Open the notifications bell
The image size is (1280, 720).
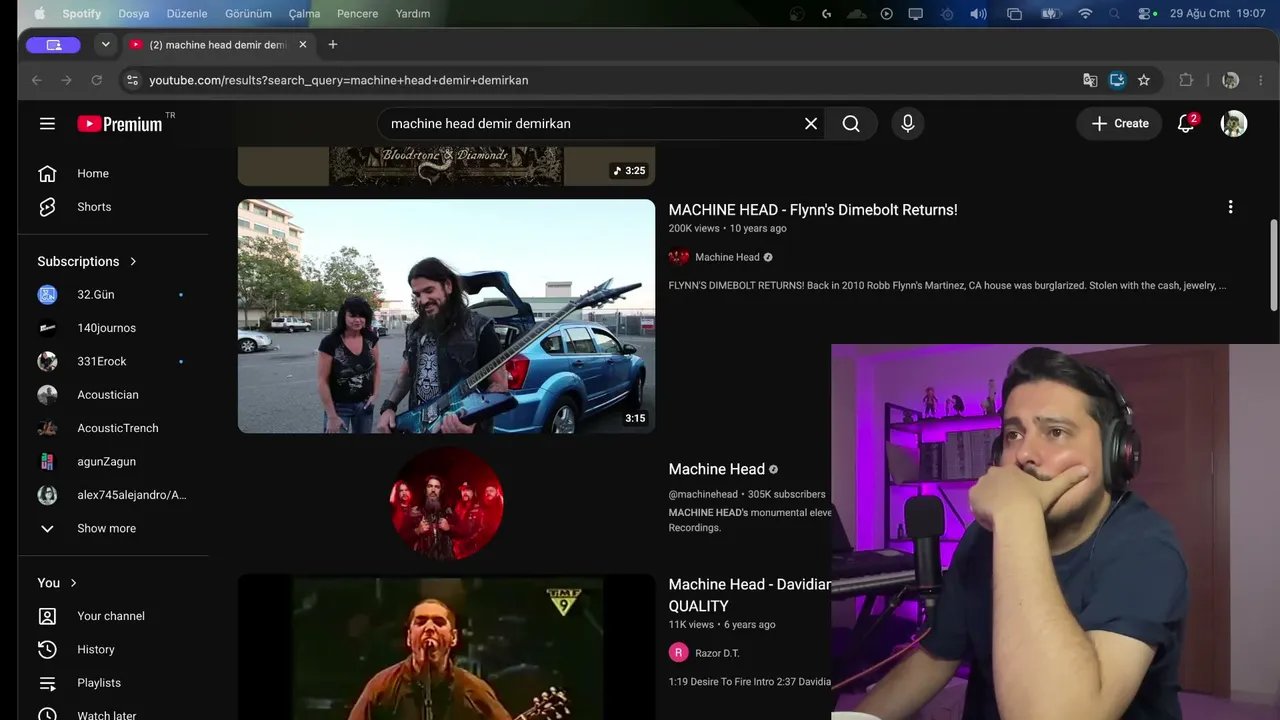coord(1186,123)
